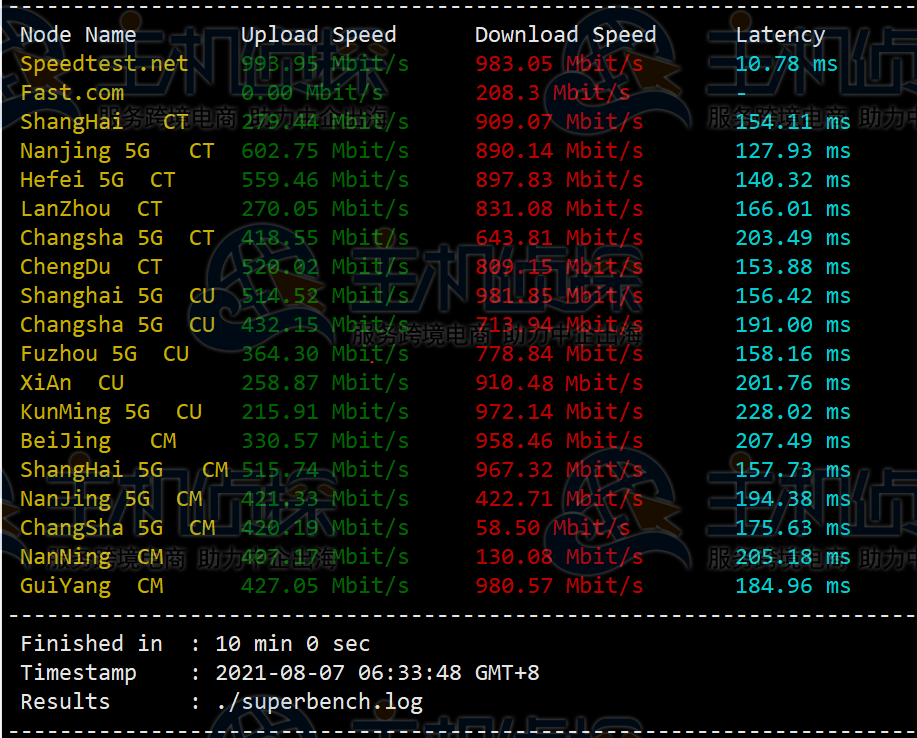The width and height of the screenshot is (917, 738).
Task: Click Fuzhou 5G CU node name
Action: [x=104, y=354]
